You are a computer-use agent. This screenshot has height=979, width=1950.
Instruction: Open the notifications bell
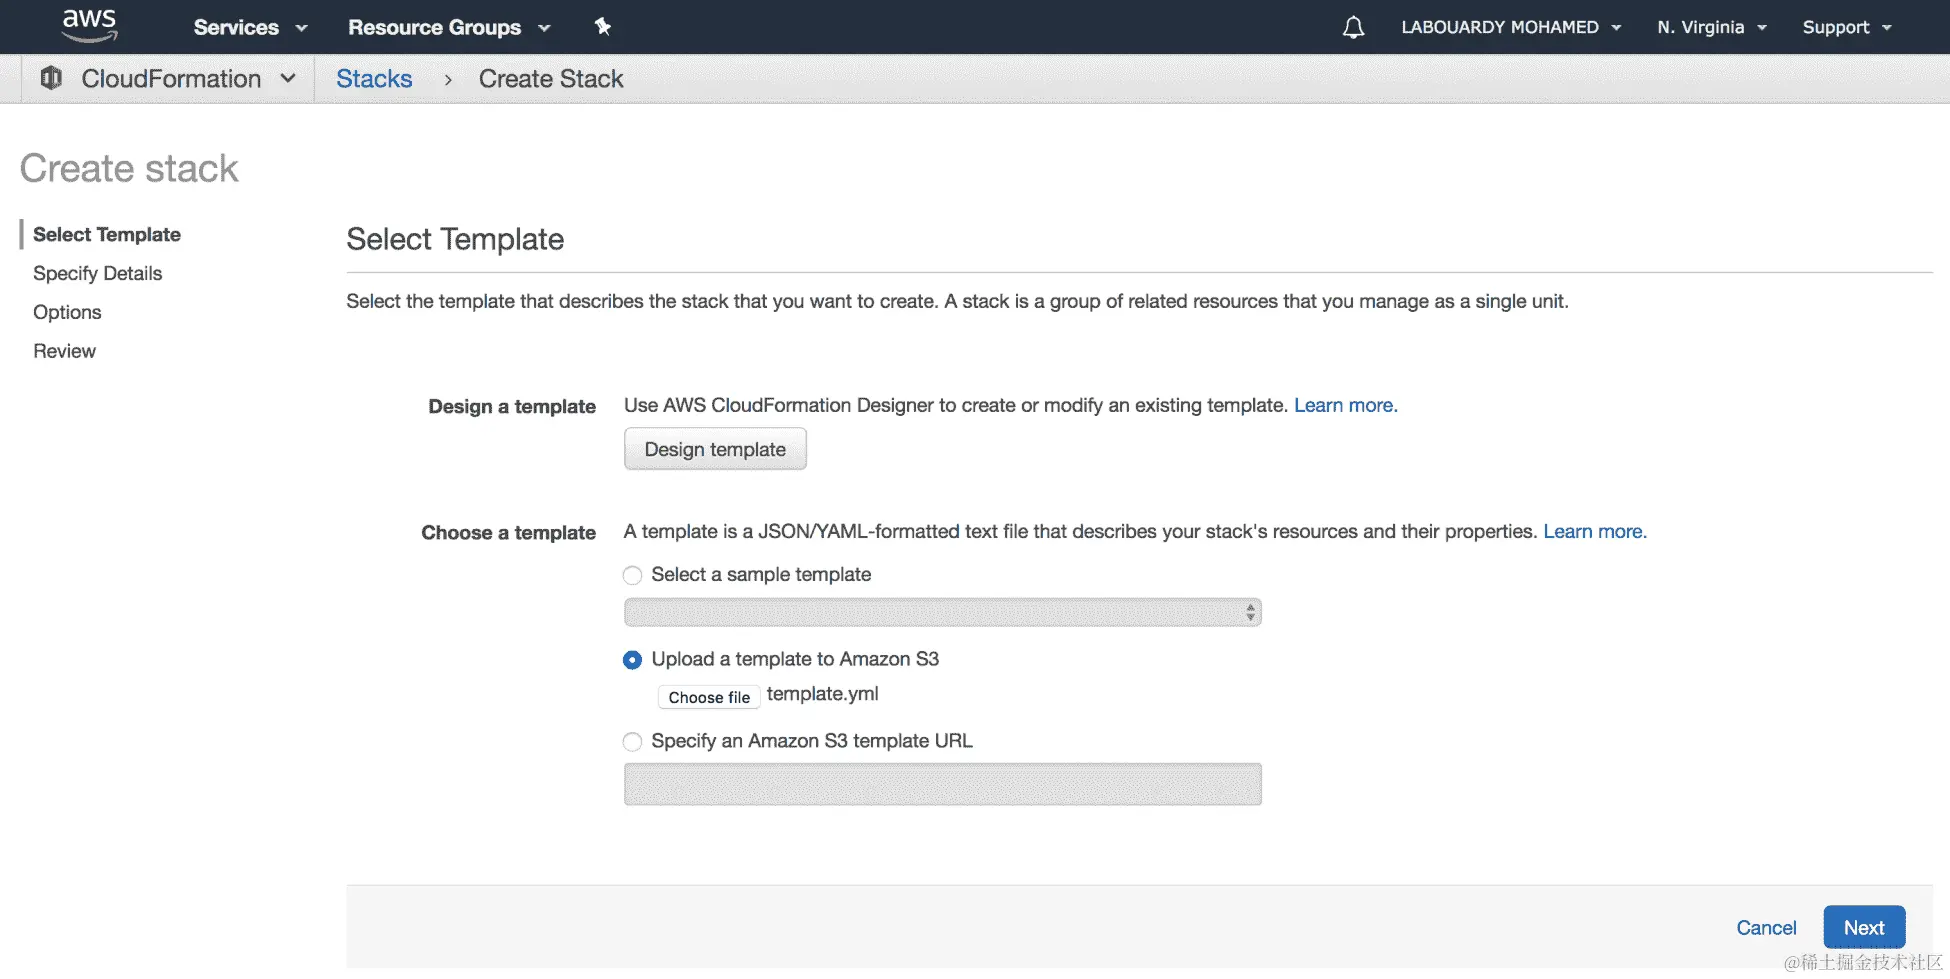pos(1353,27)
